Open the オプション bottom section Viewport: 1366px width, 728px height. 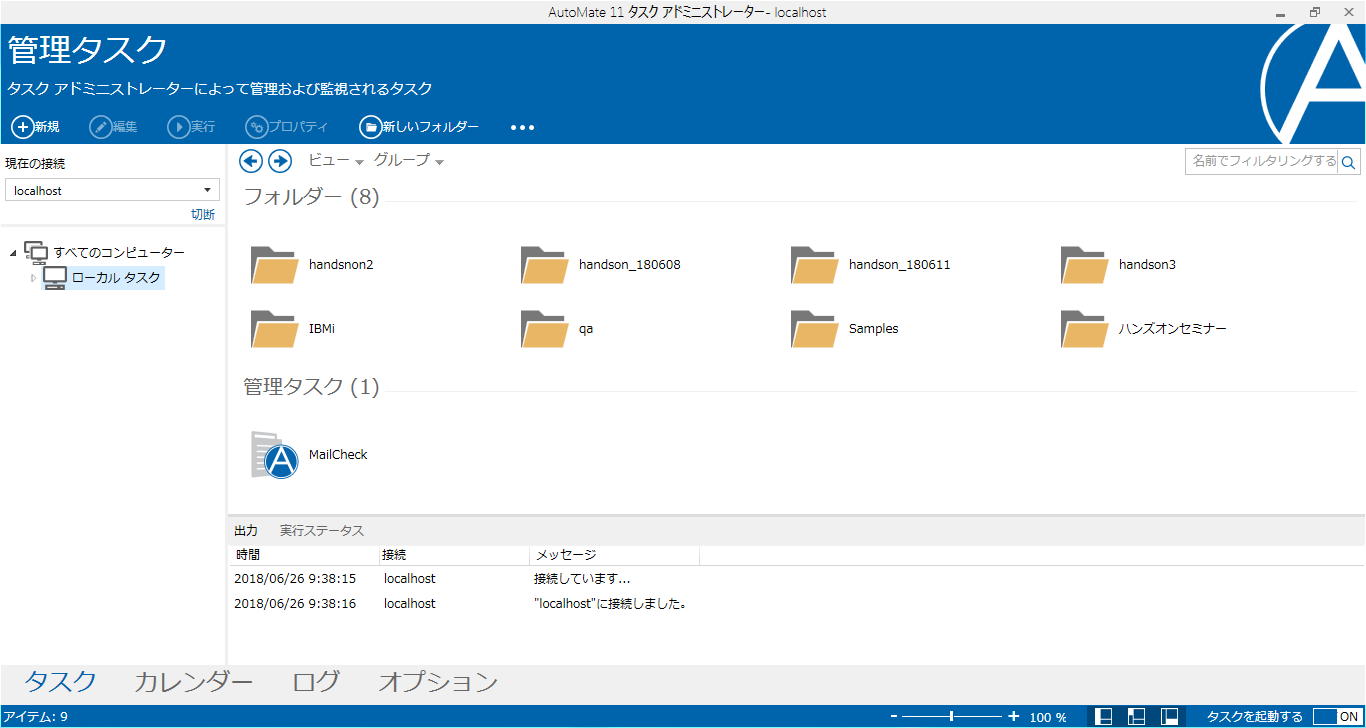(x=438, y=682)
